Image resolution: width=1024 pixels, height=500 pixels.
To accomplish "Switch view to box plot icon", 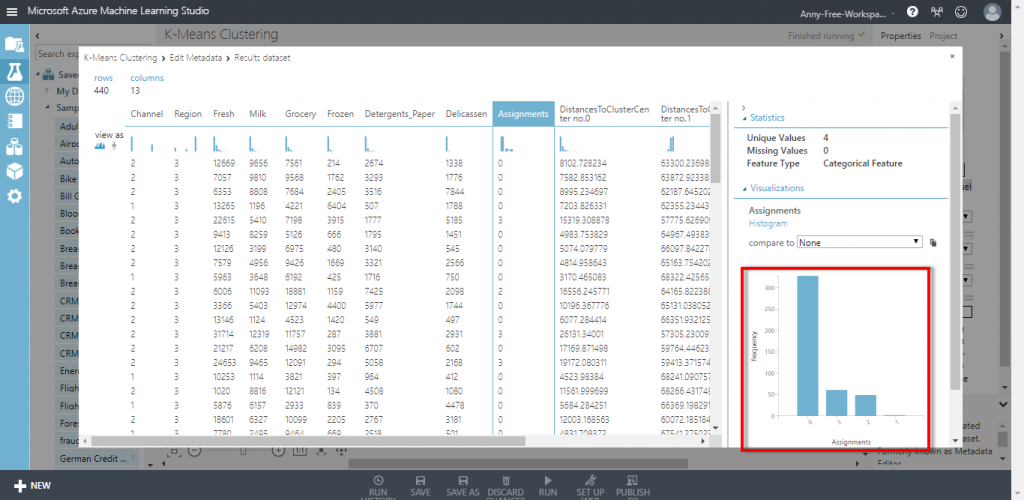I will tap(115, 146).
